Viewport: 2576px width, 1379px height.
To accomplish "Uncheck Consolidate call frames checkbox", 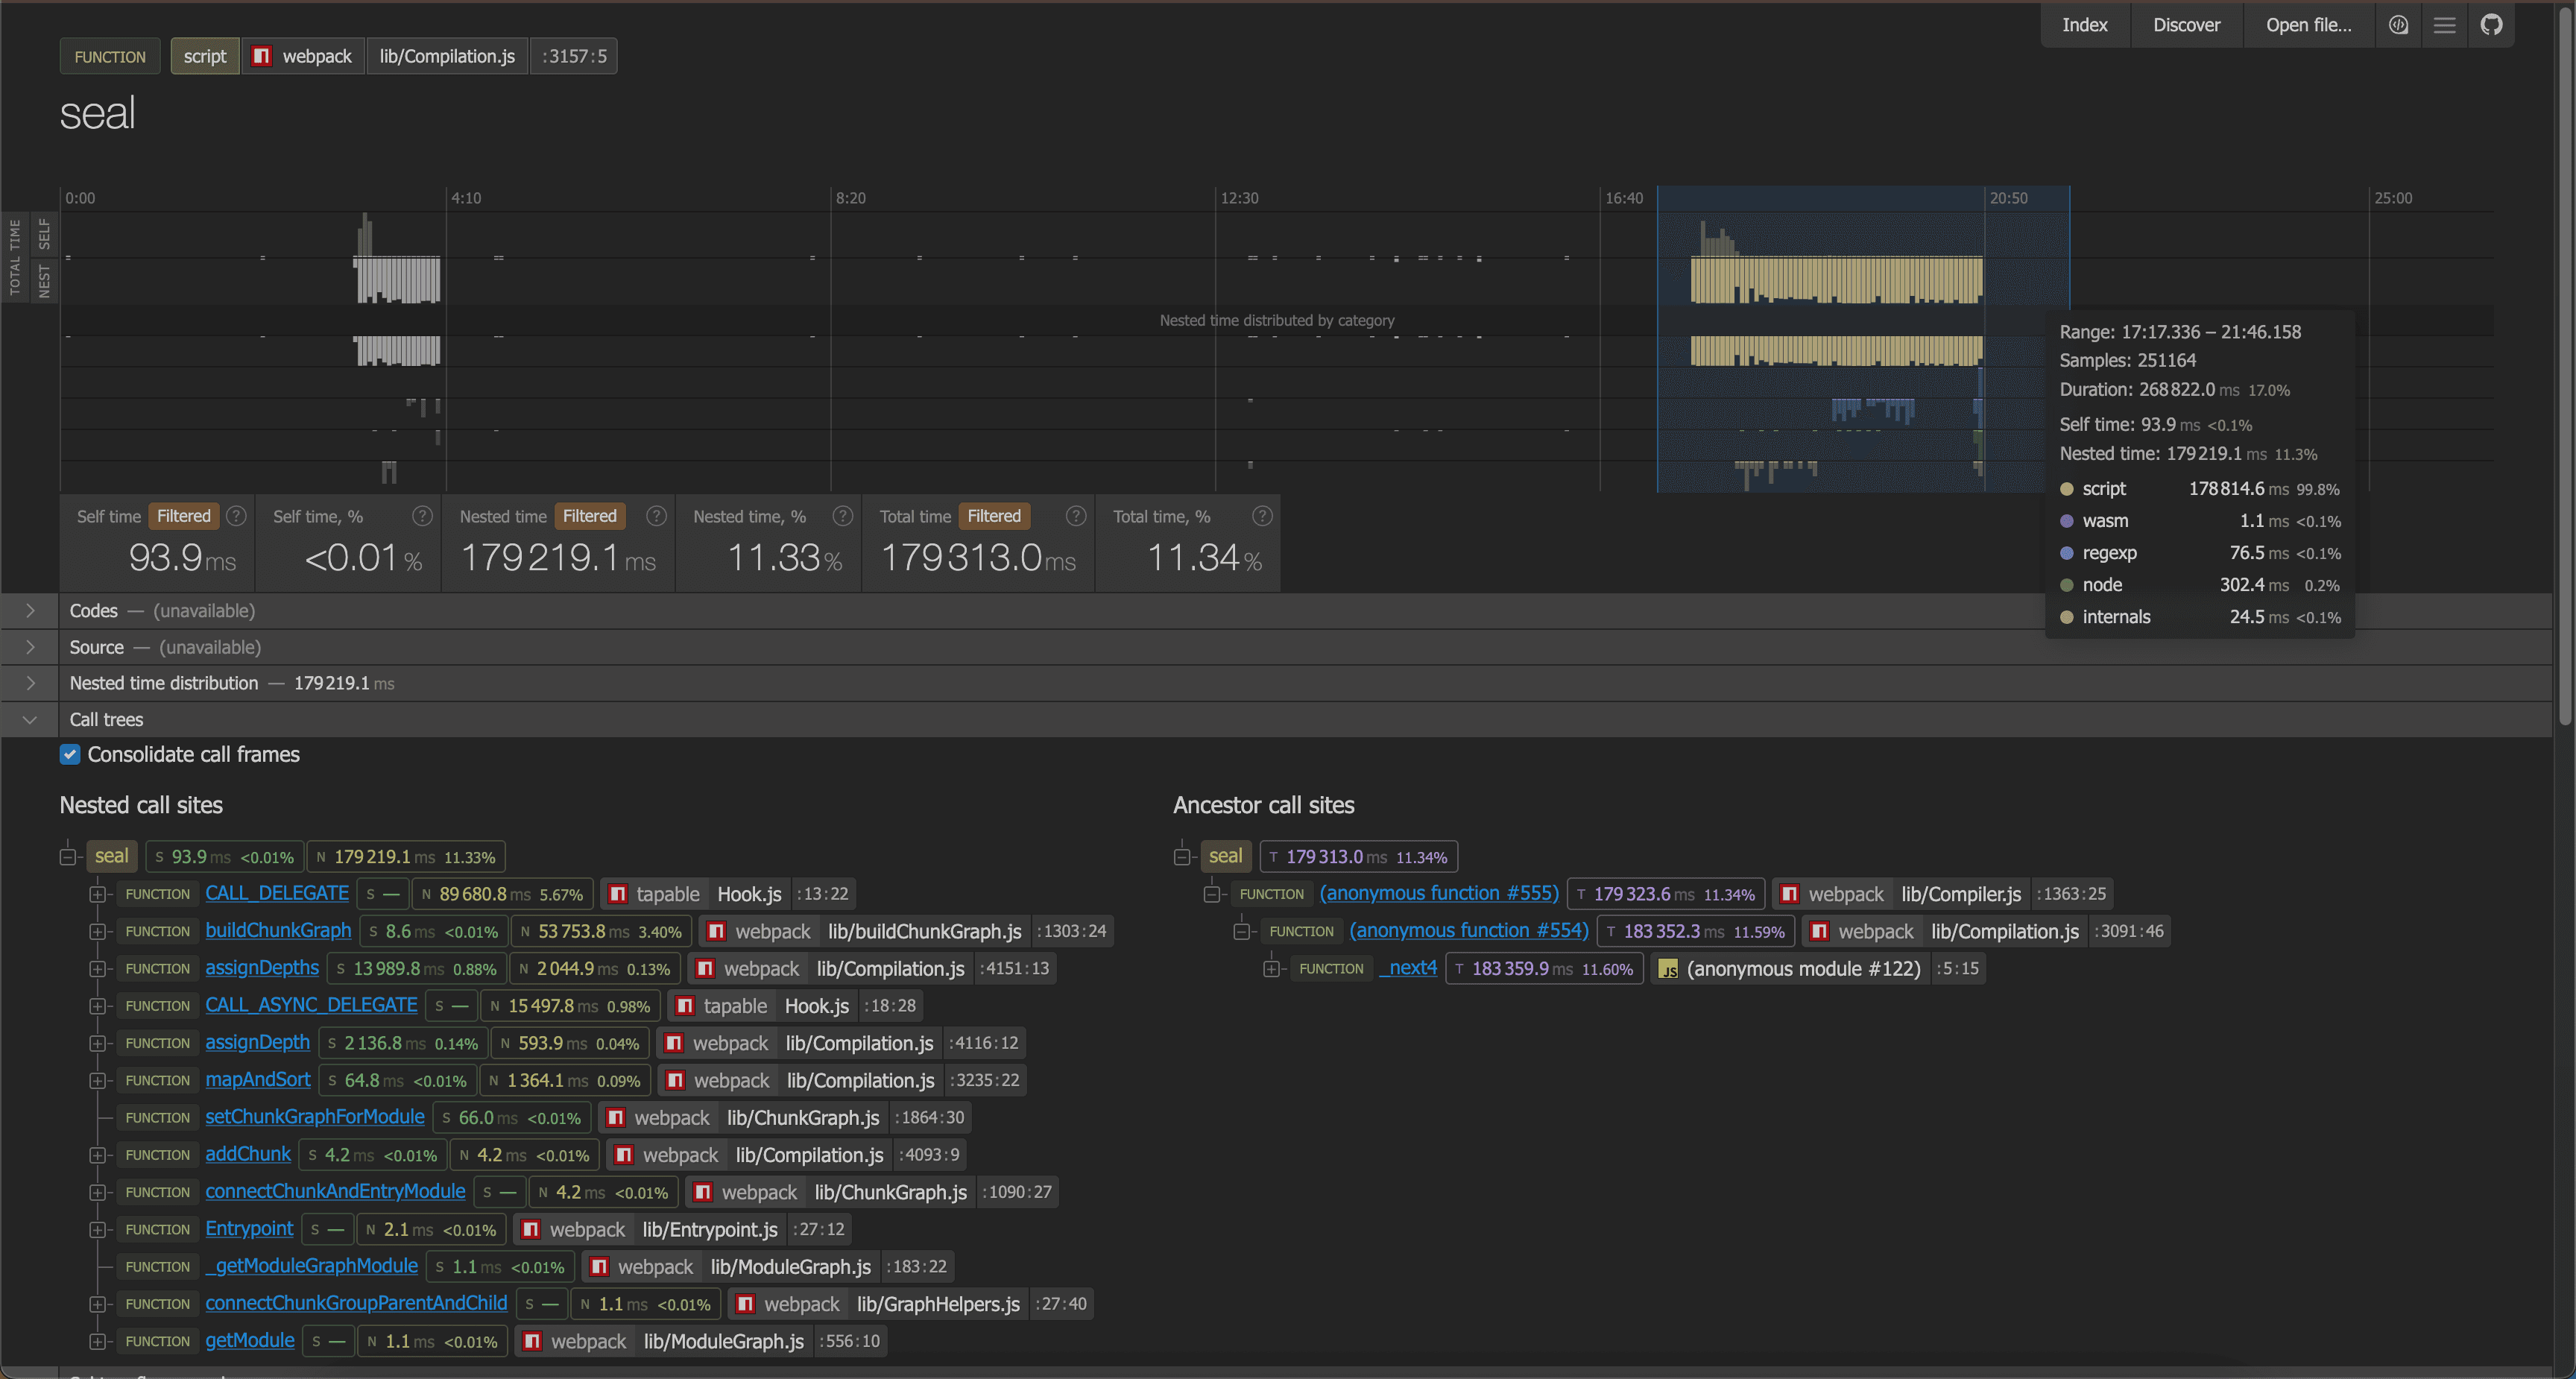I will pyautogui.click(x=70, y=754).
